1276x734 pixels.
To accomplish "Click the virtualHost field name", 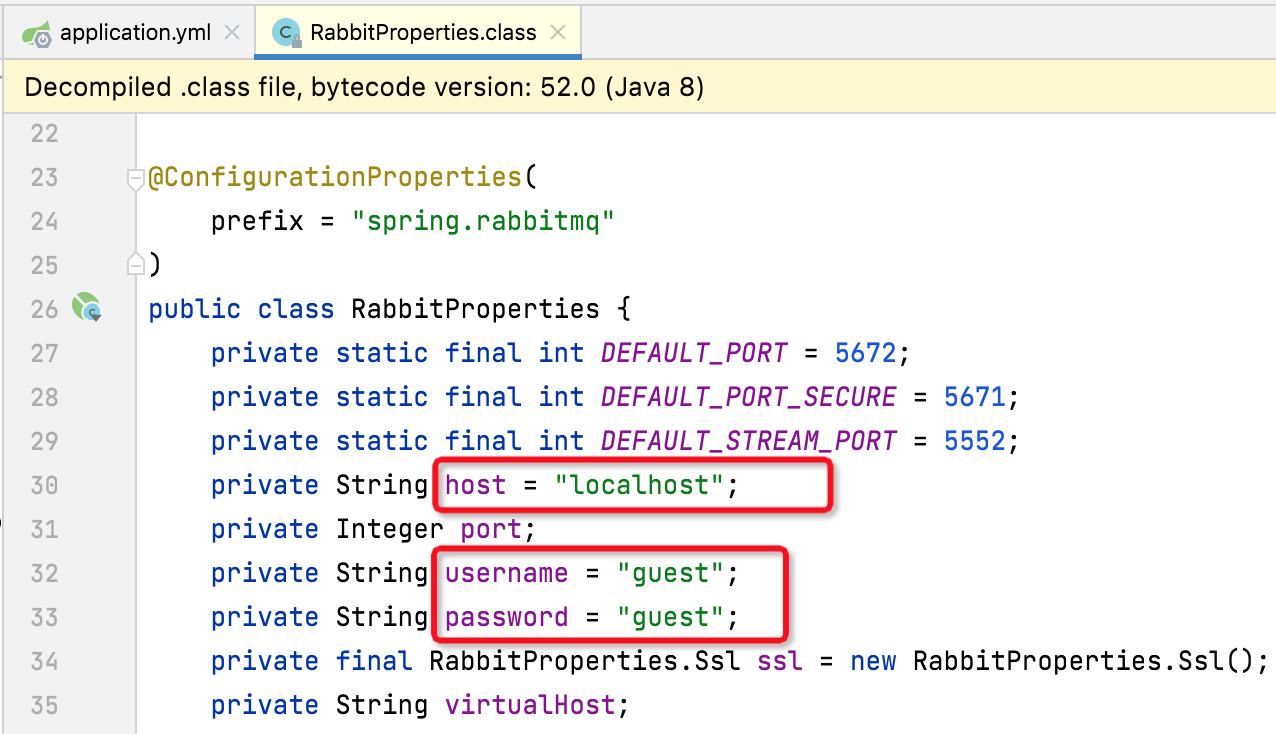I will pyautogui.click(x=530, y=705).
